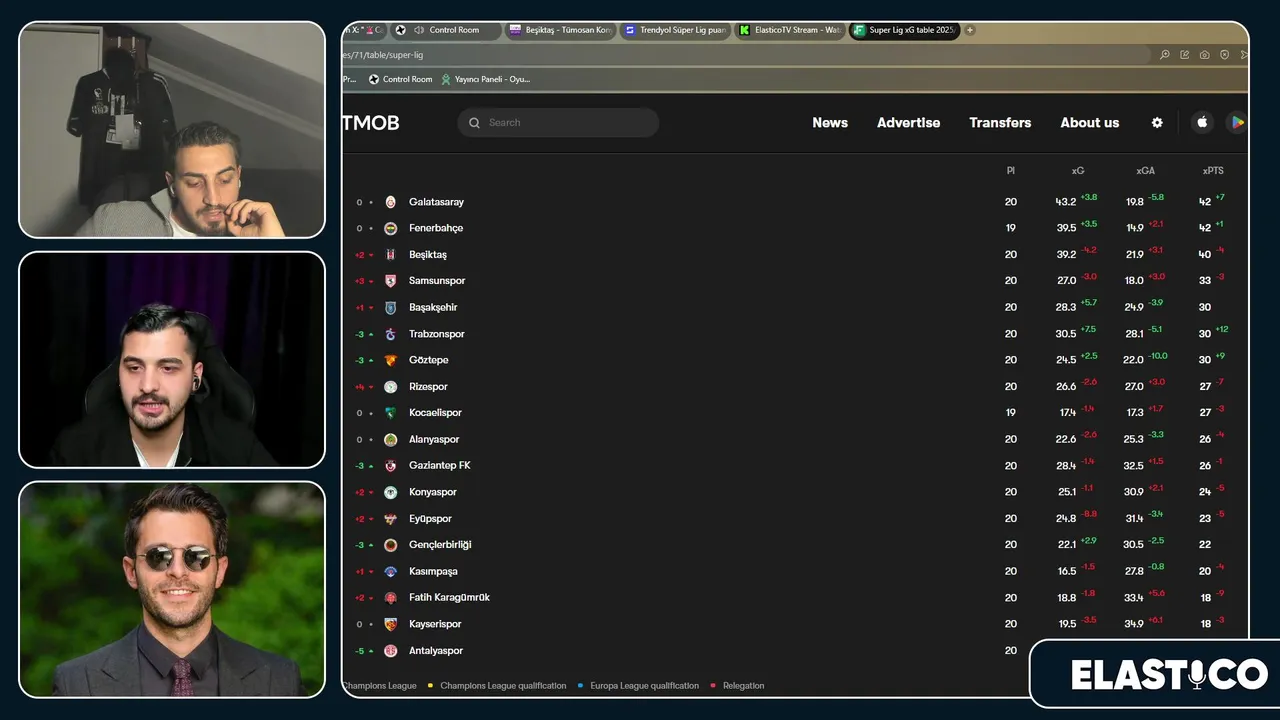Click the Samsunspor club crest
1280x720 pixels.
[391, 281]
